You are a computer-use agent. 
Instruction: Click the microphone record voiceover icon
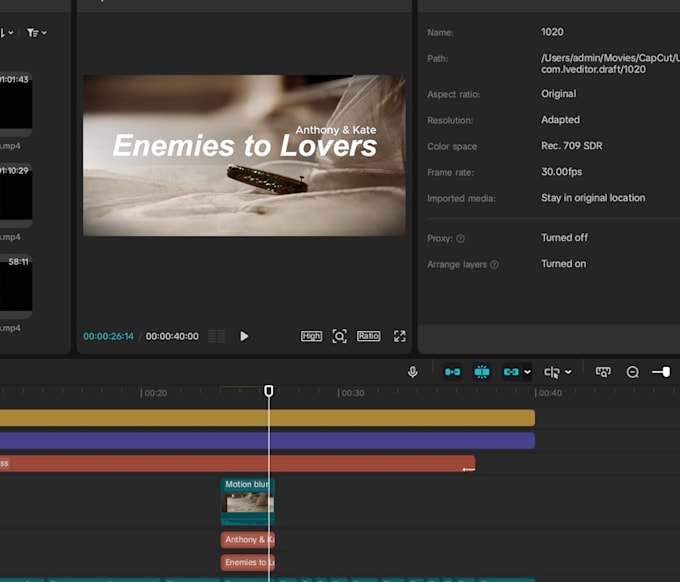(x=412, y=372)
